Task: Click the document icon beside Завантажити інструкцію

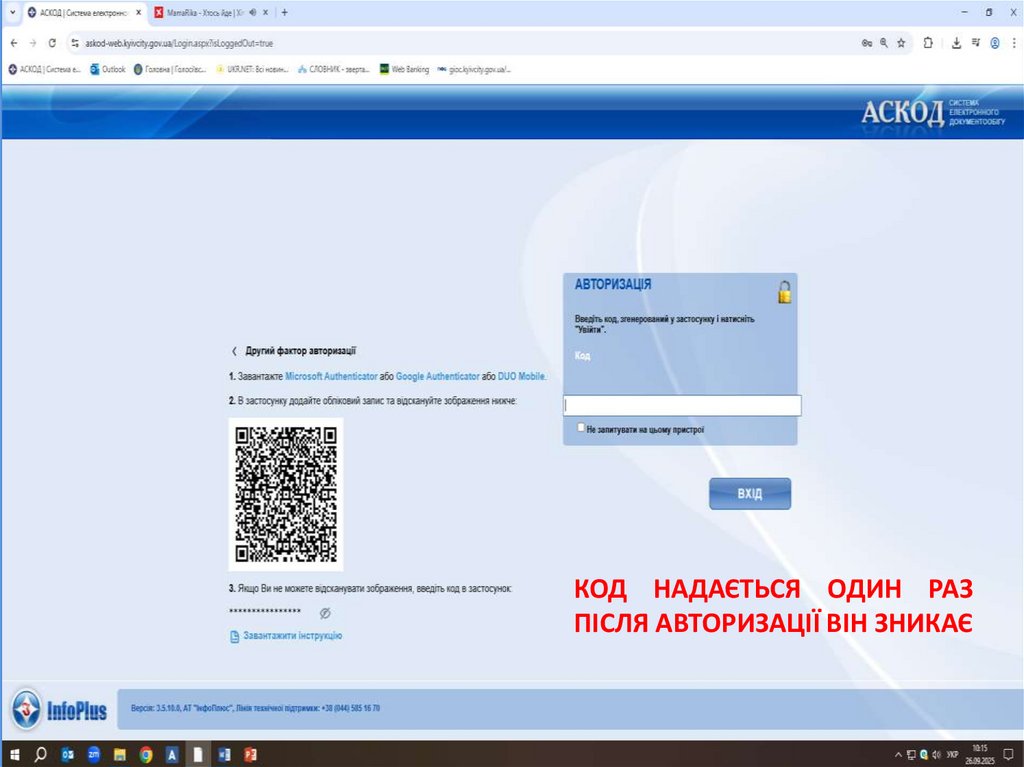Action: click(234, 636)
